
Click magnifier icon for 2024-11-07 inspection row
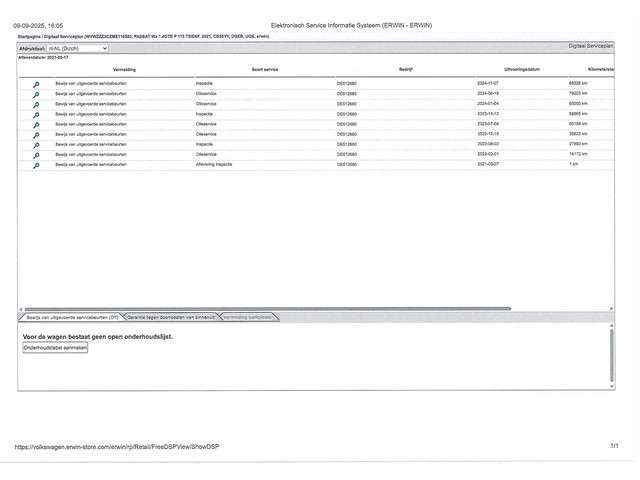click(36, 83)
